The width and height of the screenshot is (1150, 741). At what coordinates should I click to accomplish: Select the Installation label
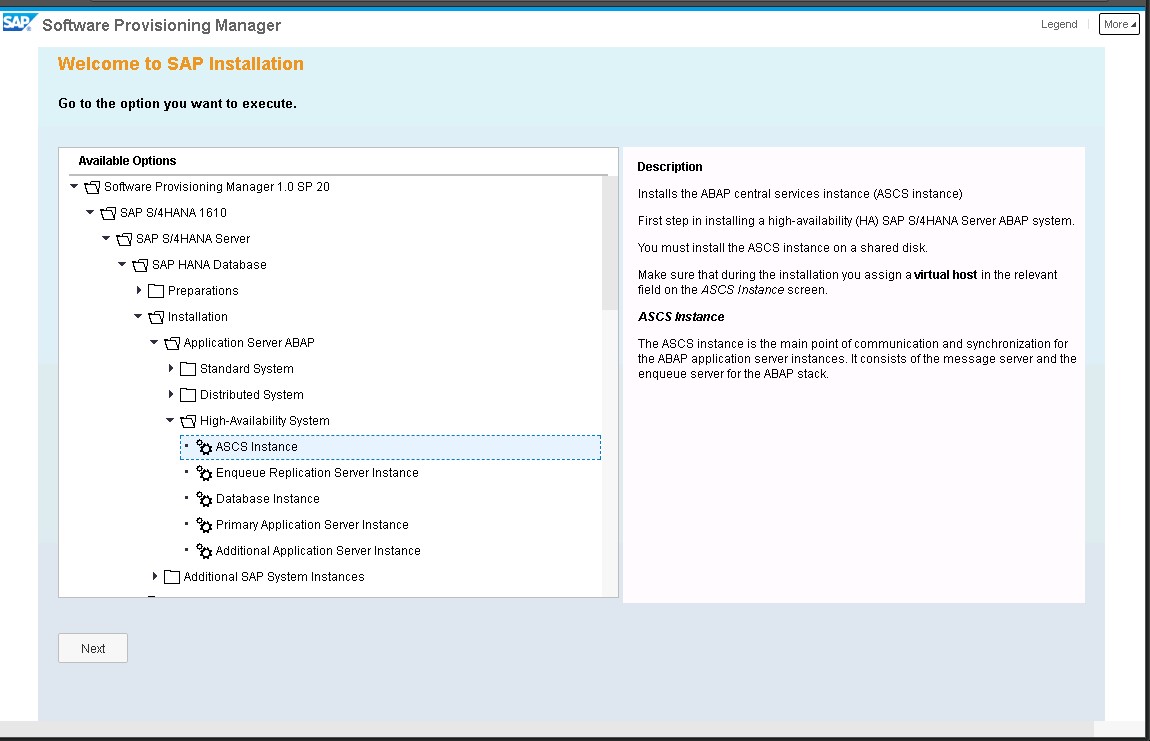click(197, 317)
